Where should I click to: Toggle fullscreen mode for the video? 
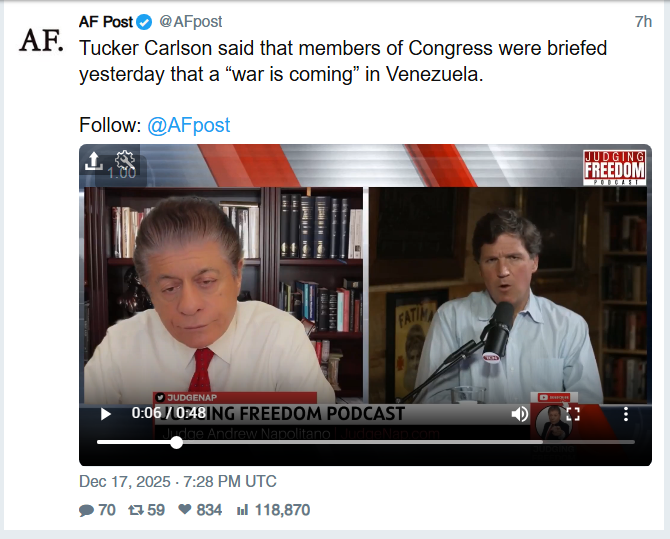coord(573,414)
